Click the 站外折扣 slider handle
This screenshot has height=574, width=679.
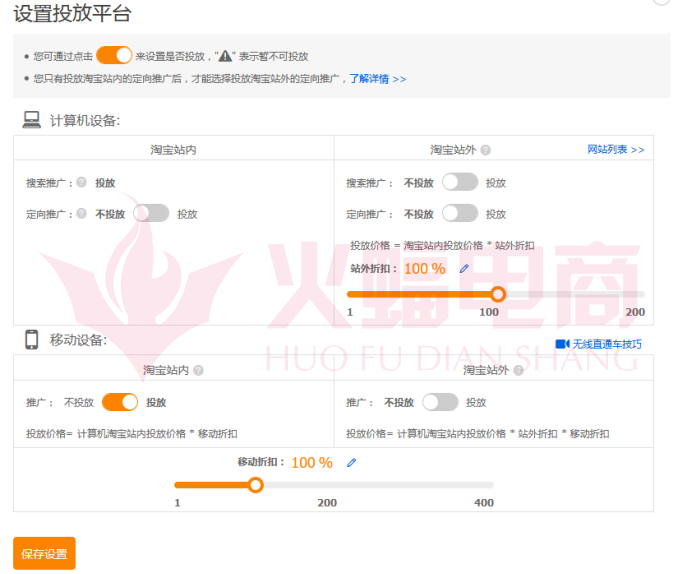498,294
